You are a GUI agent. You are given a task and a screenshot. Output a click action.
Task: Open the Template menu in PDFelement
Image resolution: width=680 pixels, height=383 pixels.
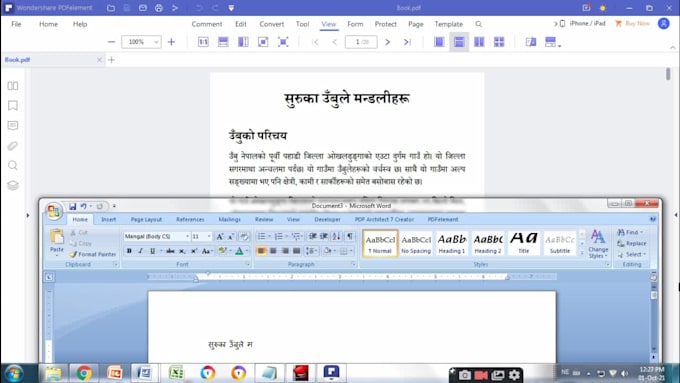click(448, 24)
